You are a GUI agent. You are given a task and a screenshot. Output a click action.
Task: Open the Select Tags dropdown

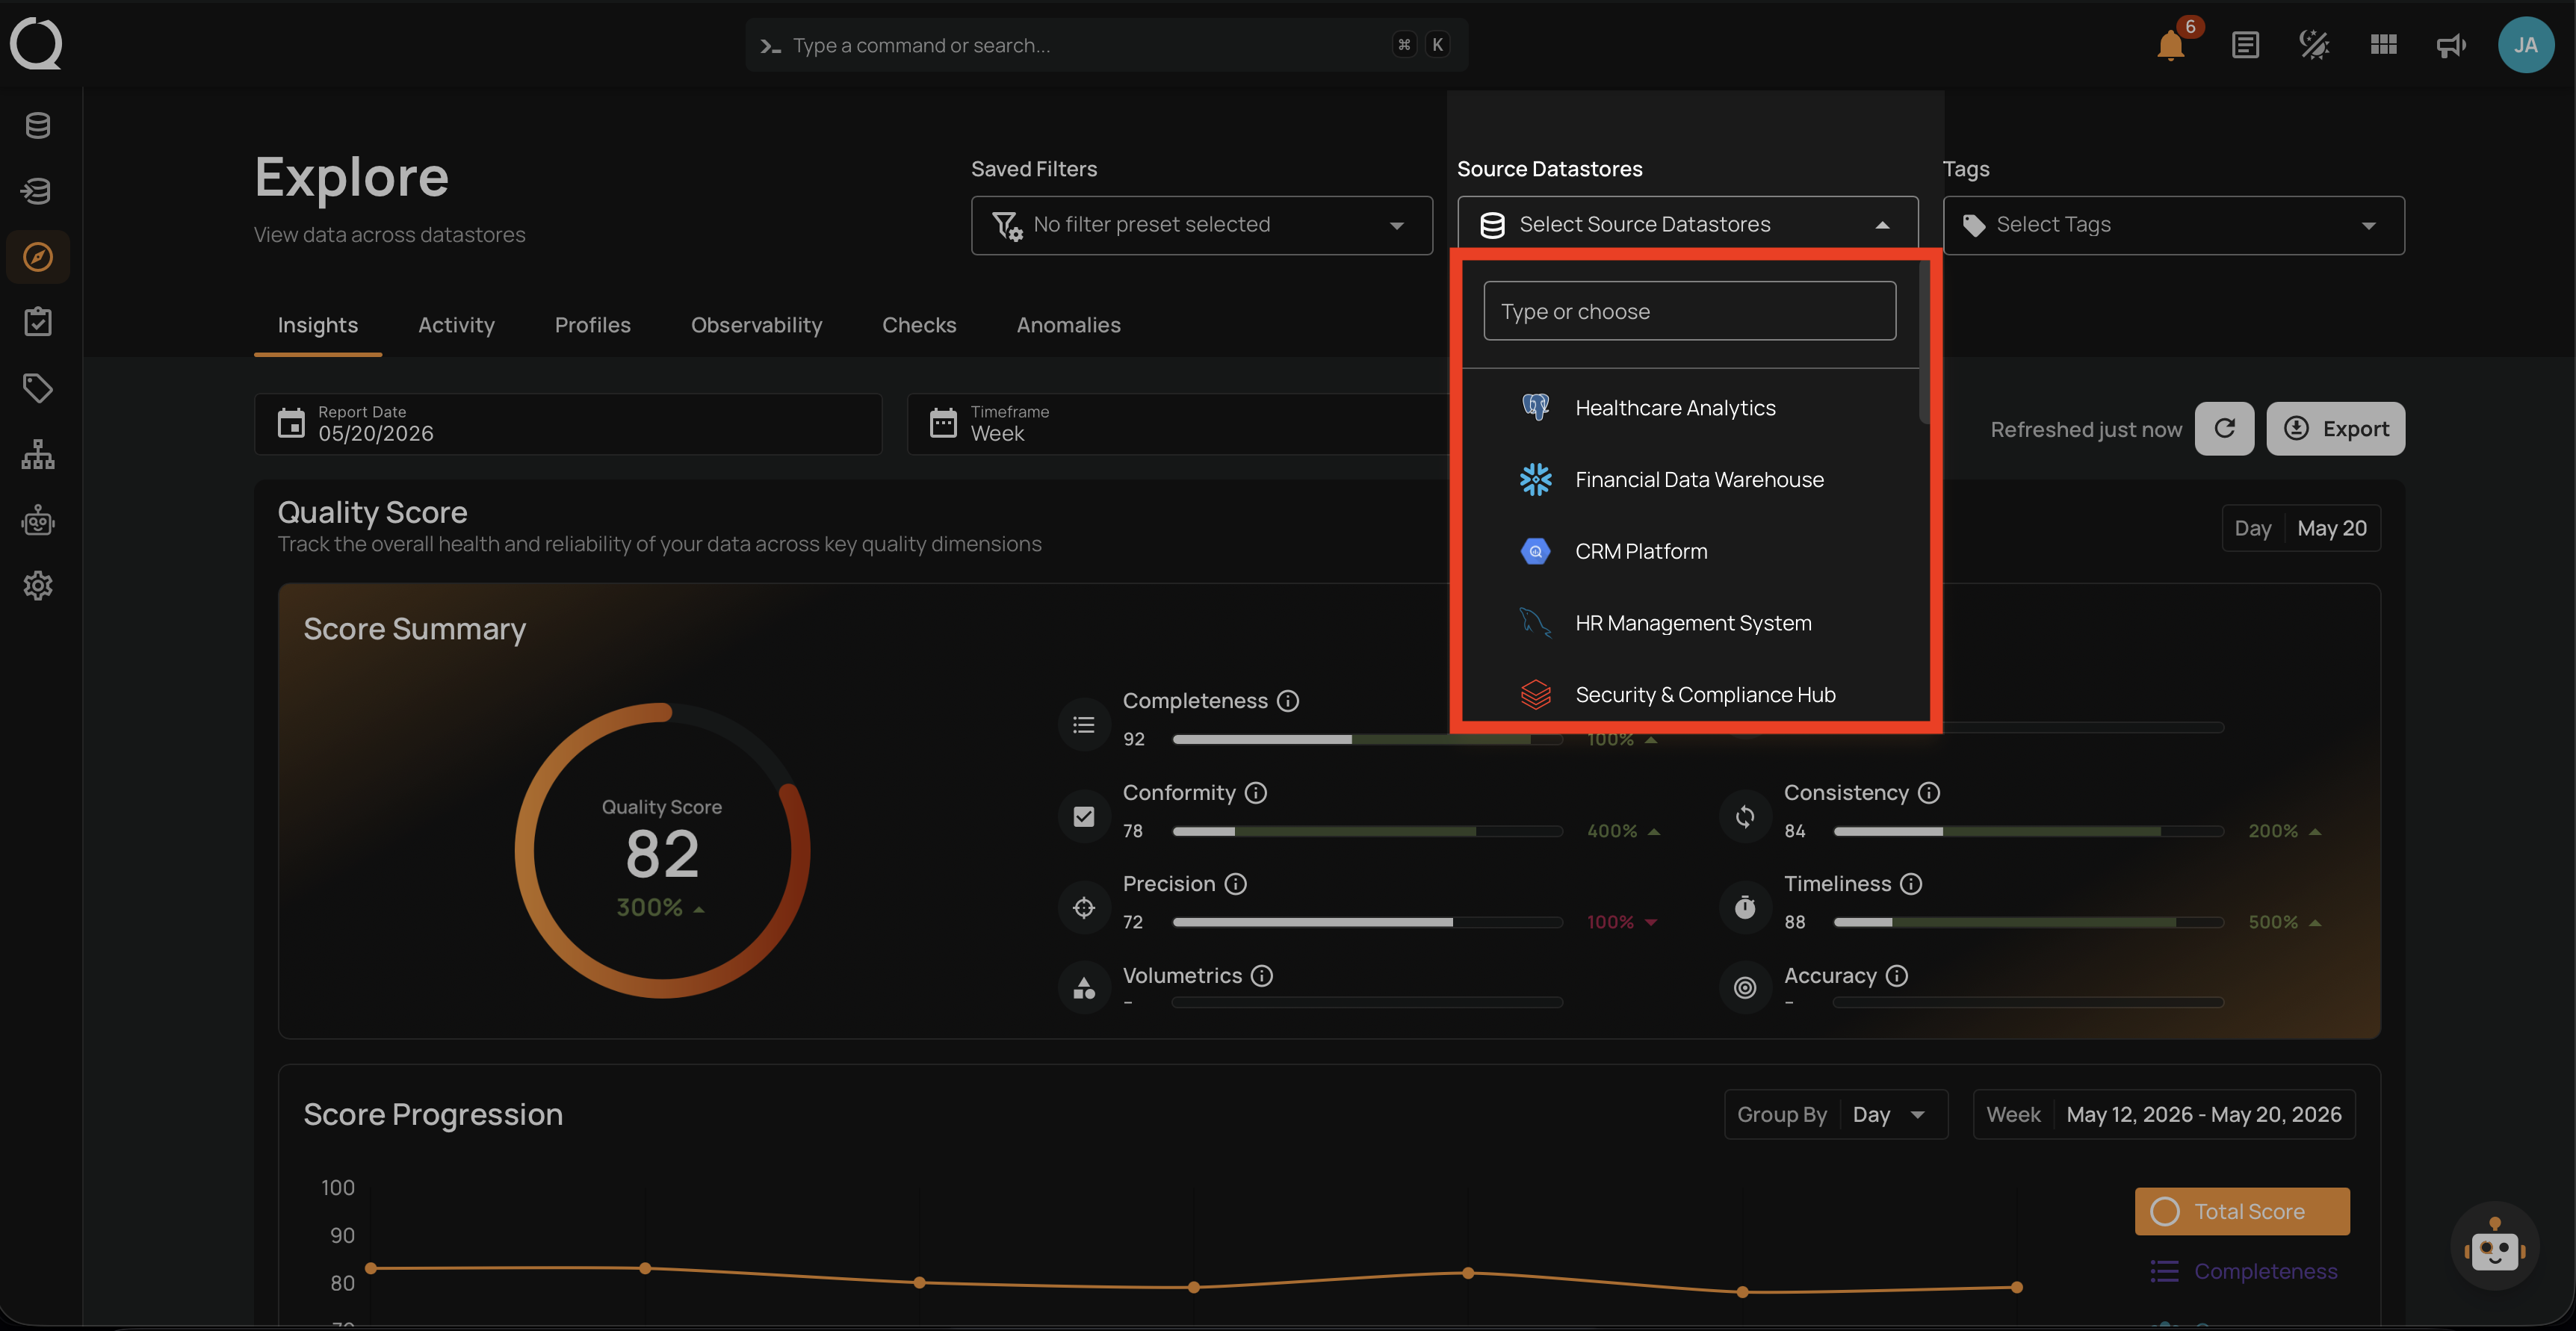pos(2173,225)
